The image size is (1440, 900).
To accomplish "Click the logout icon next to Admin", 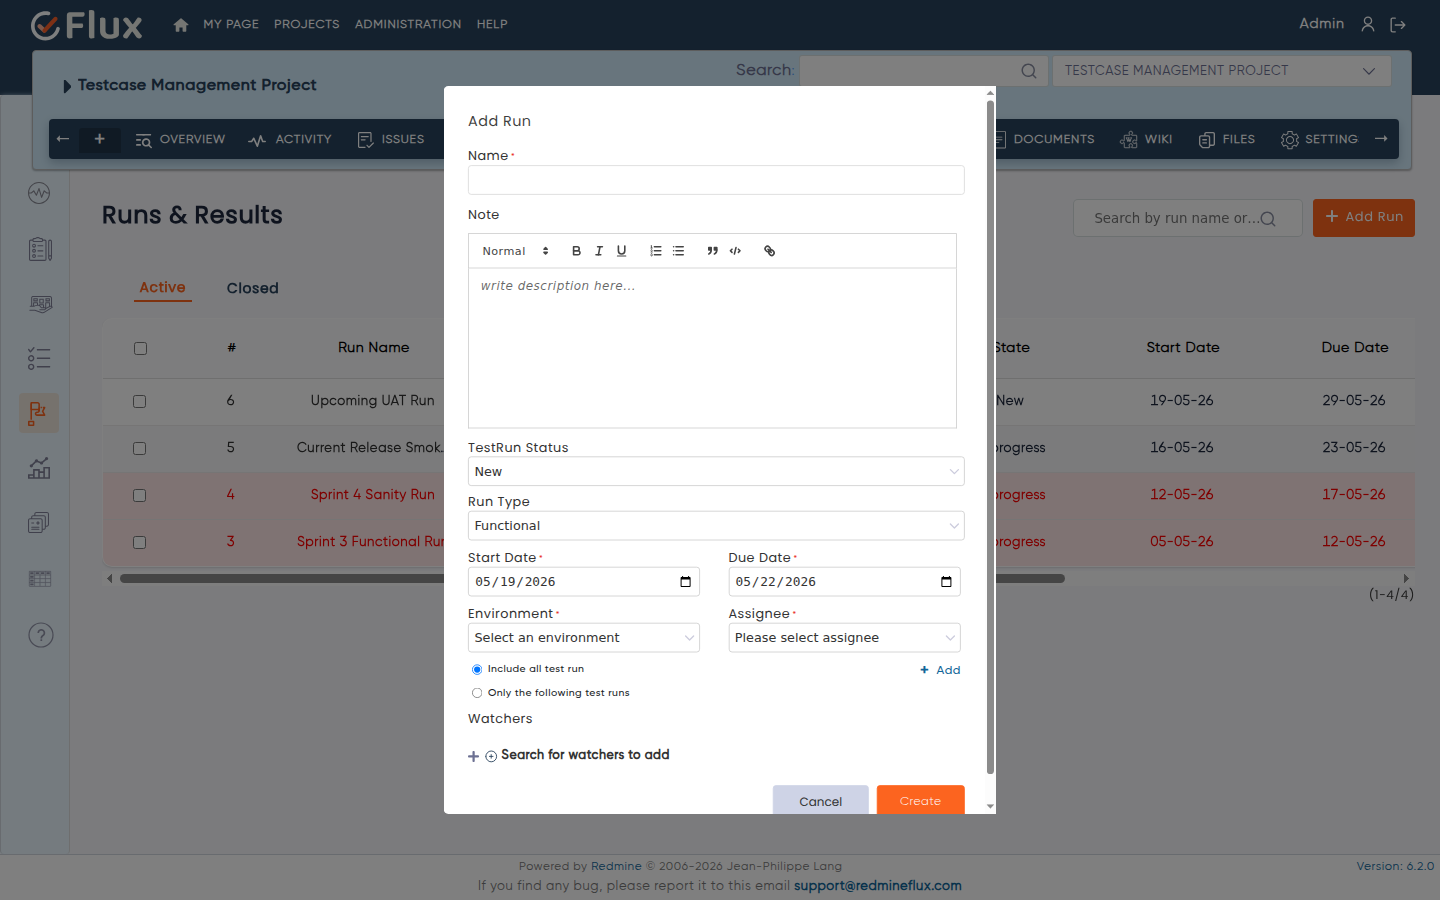I will 1398,24.
